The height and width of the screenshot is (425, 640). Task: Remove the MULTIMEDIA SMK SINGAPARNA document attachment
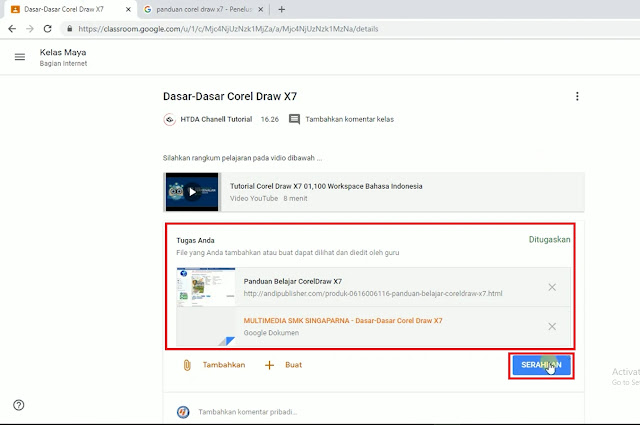tap(552, 327)
